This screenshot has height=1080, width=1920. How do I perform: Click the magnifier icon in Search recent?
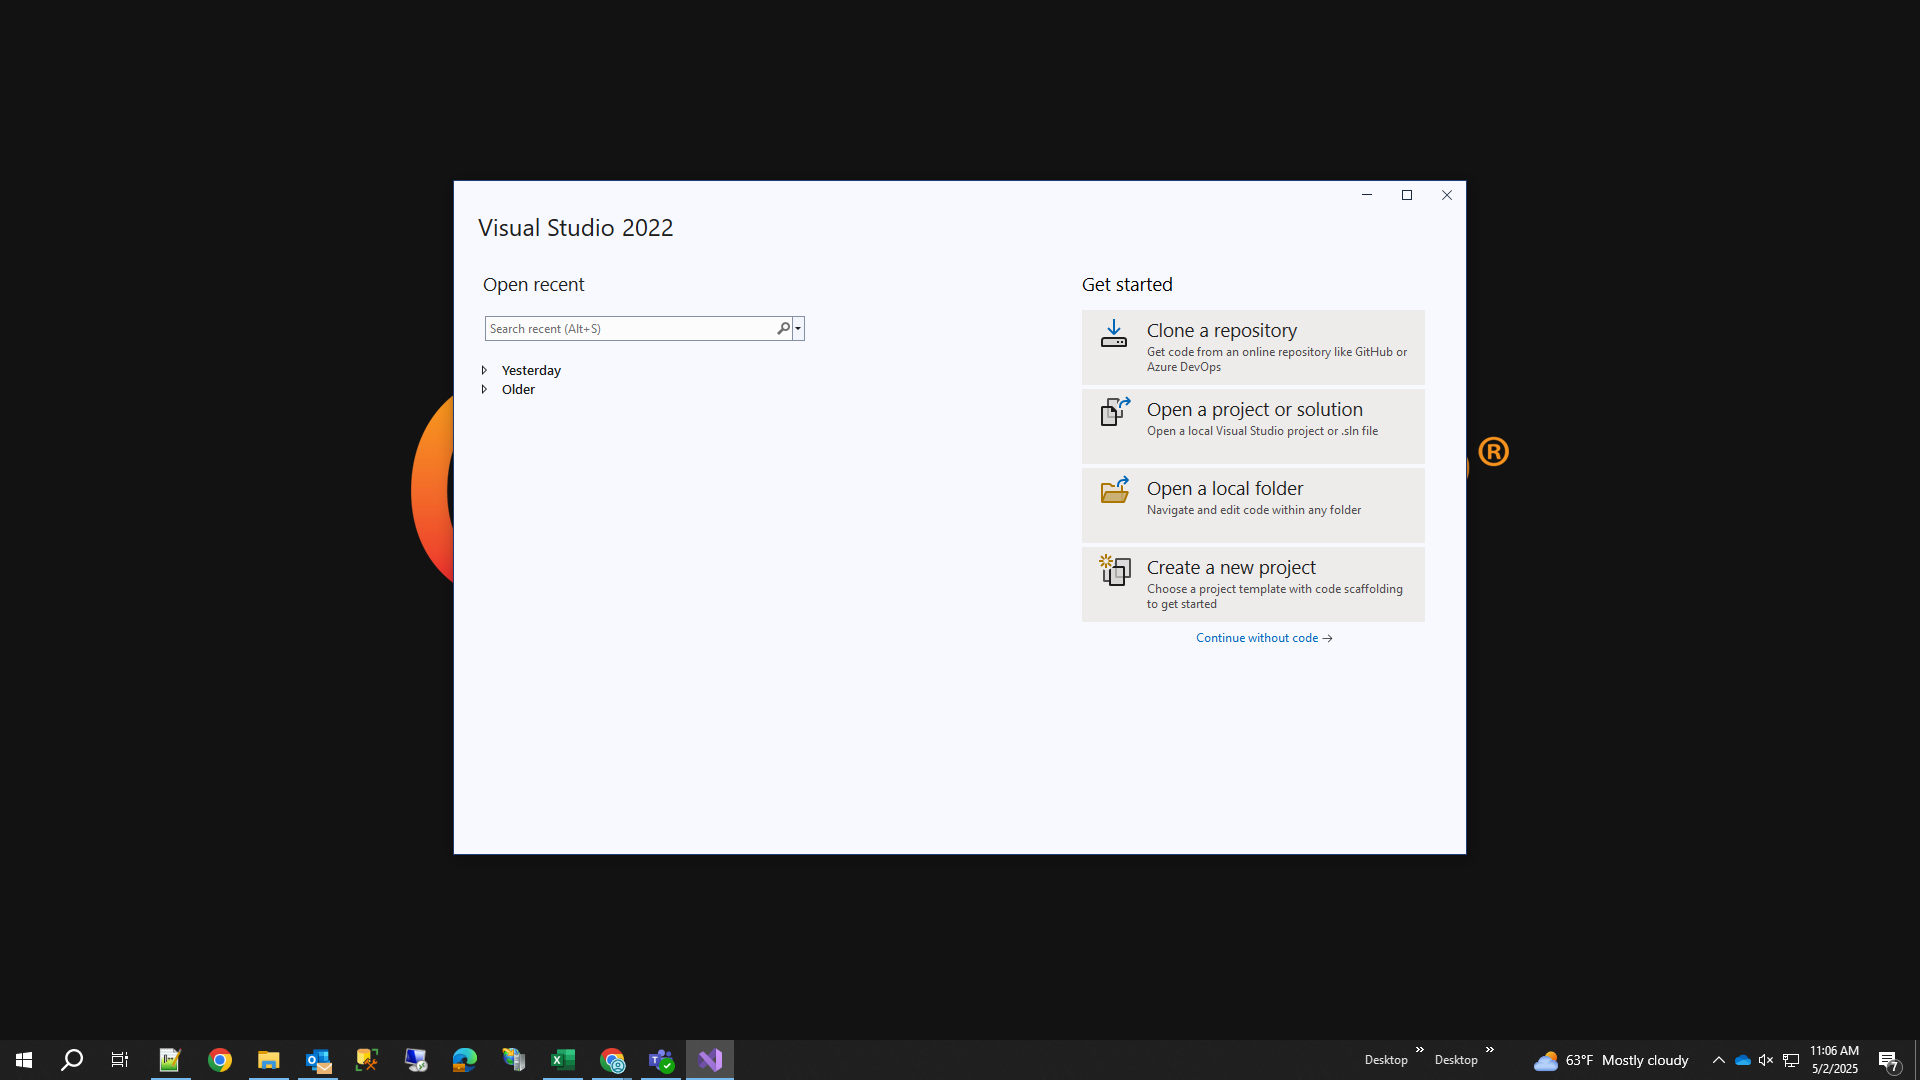click(x=783, y=328)
